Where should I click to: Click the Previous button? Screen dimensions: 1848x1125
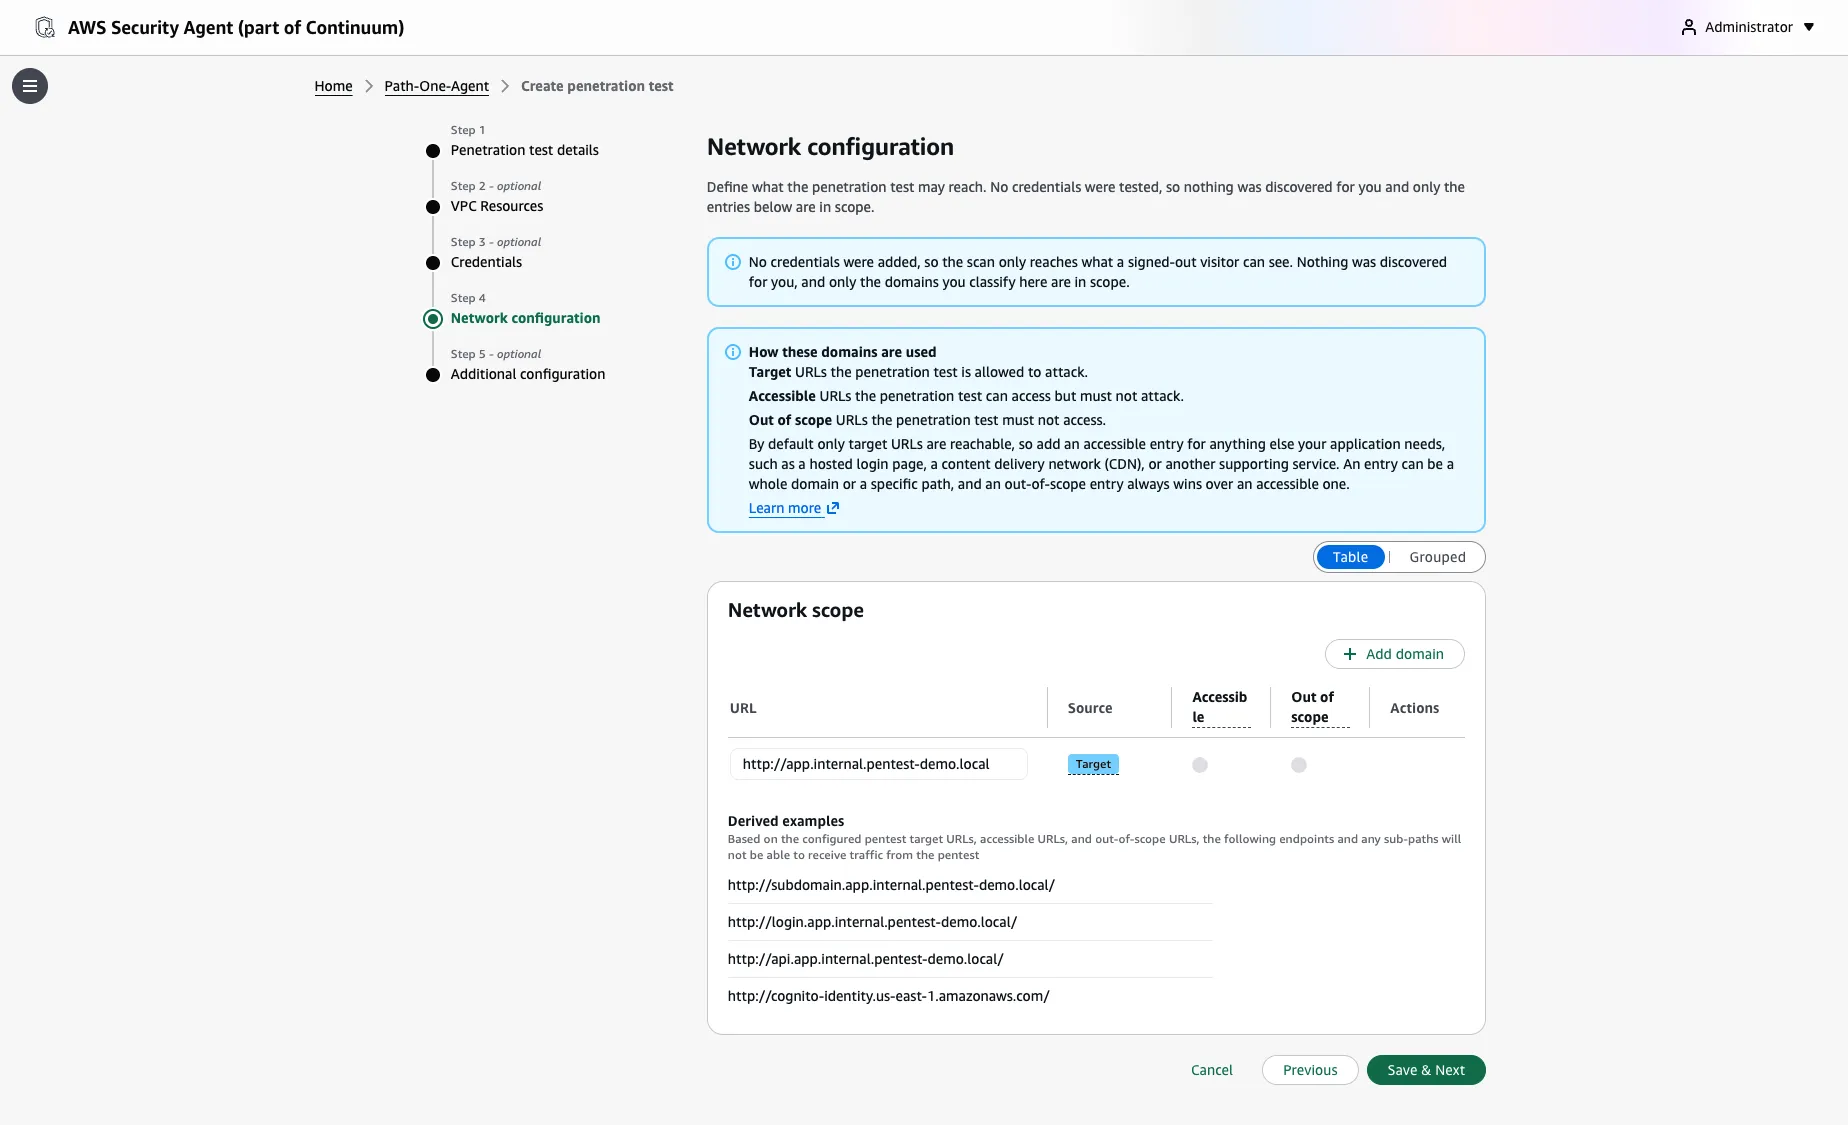[x=1310, y=1070]
